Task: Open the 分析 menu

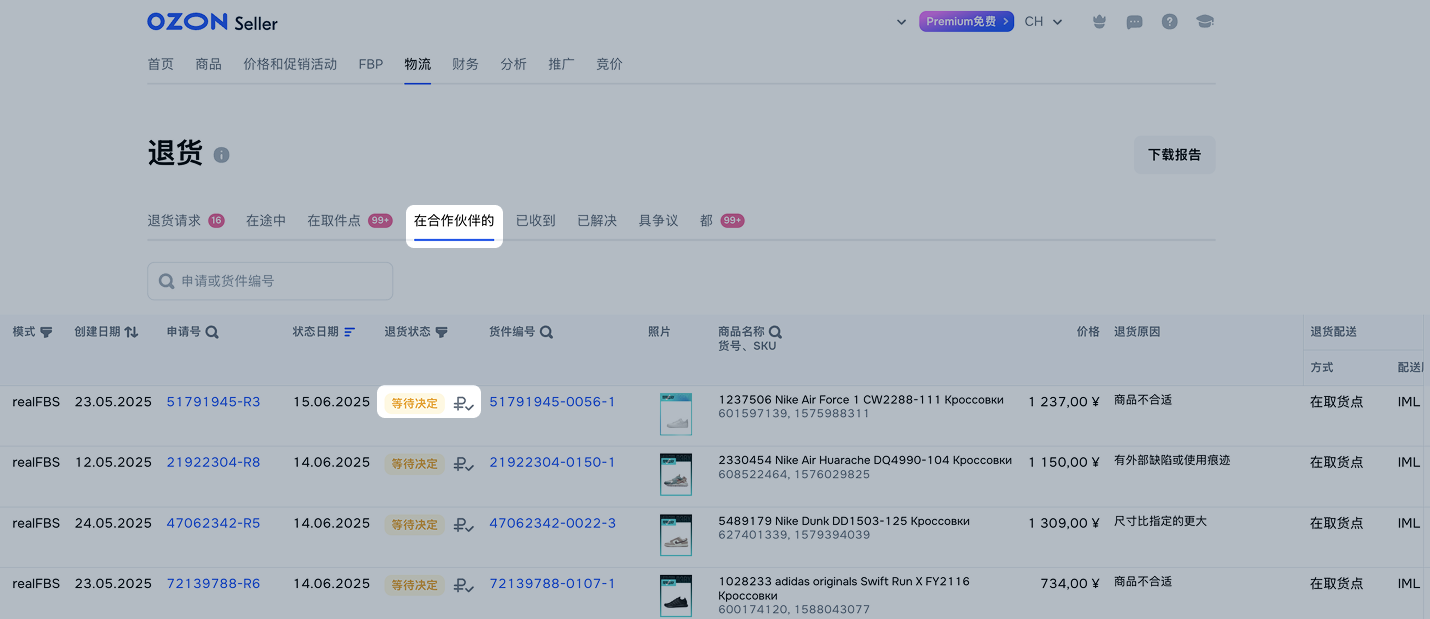Action: (x=514, y=64)
